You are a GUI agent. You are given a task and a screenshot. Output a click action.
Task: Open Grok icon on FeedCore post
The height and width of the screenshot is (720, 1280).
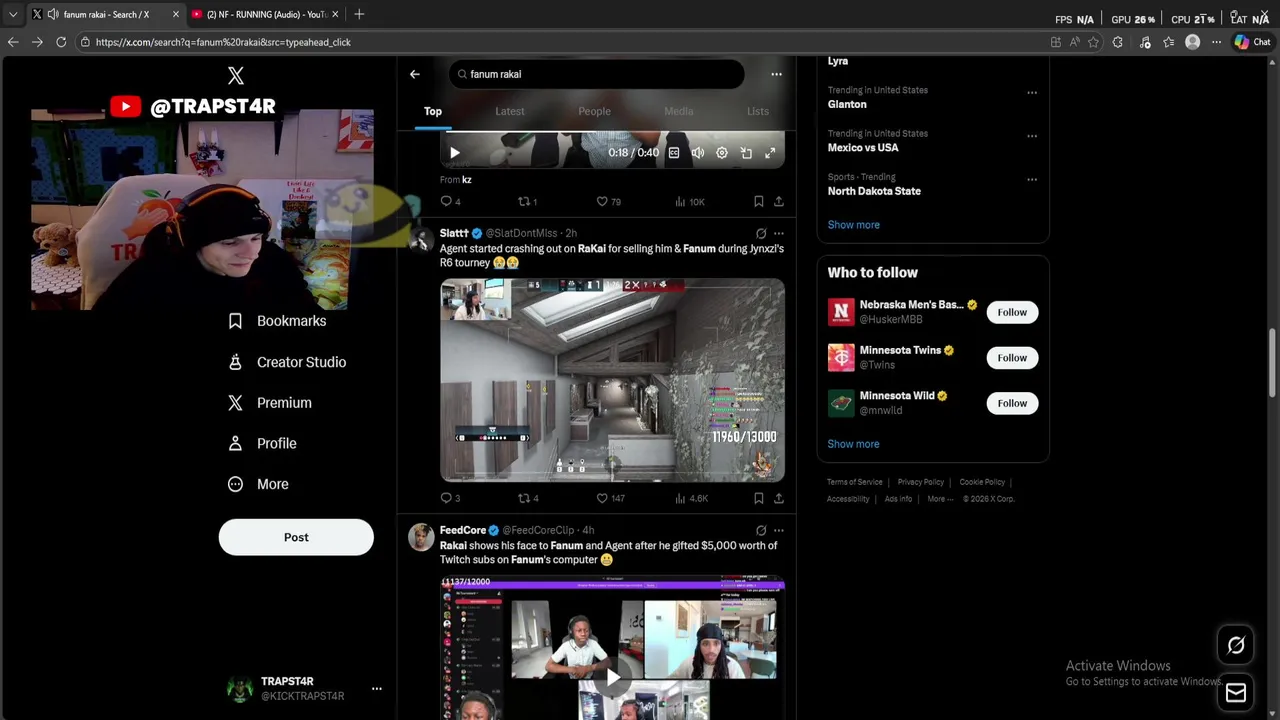coord(761,530)
